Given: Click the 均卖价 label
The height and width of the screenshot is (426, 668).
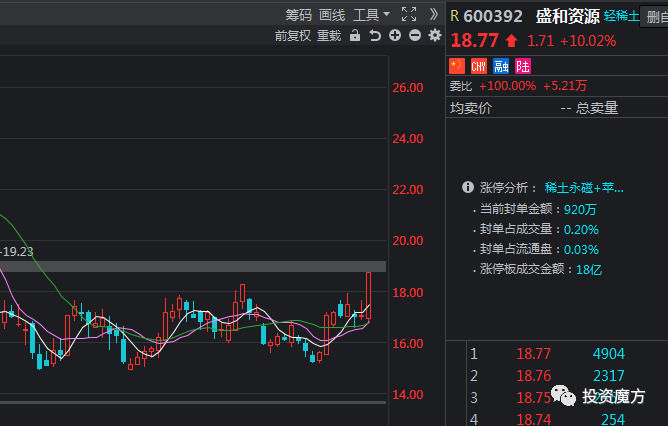Looking at the screenshot, I should click(471, 108).
